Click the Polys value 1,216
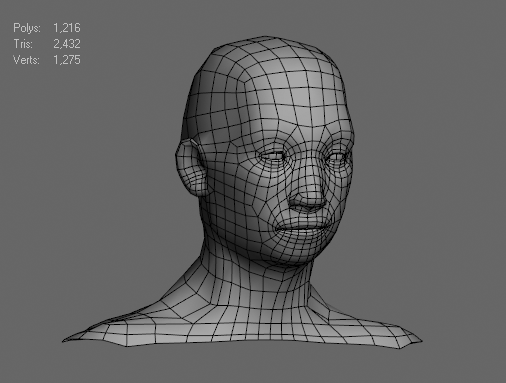 coord(67,28)
